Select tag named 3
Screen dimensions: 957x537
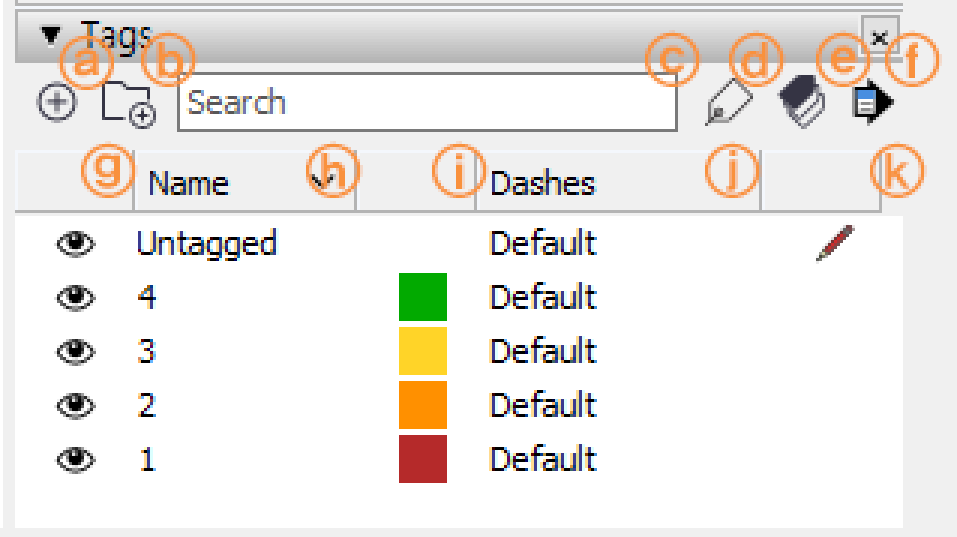146,351
